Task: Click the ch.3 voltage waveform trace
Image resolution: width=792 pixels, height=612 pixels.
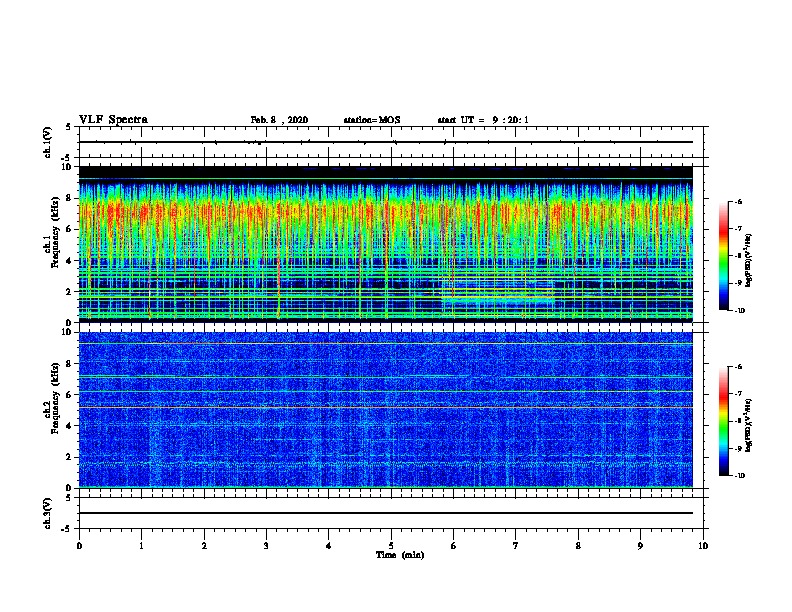Action: 386,513
